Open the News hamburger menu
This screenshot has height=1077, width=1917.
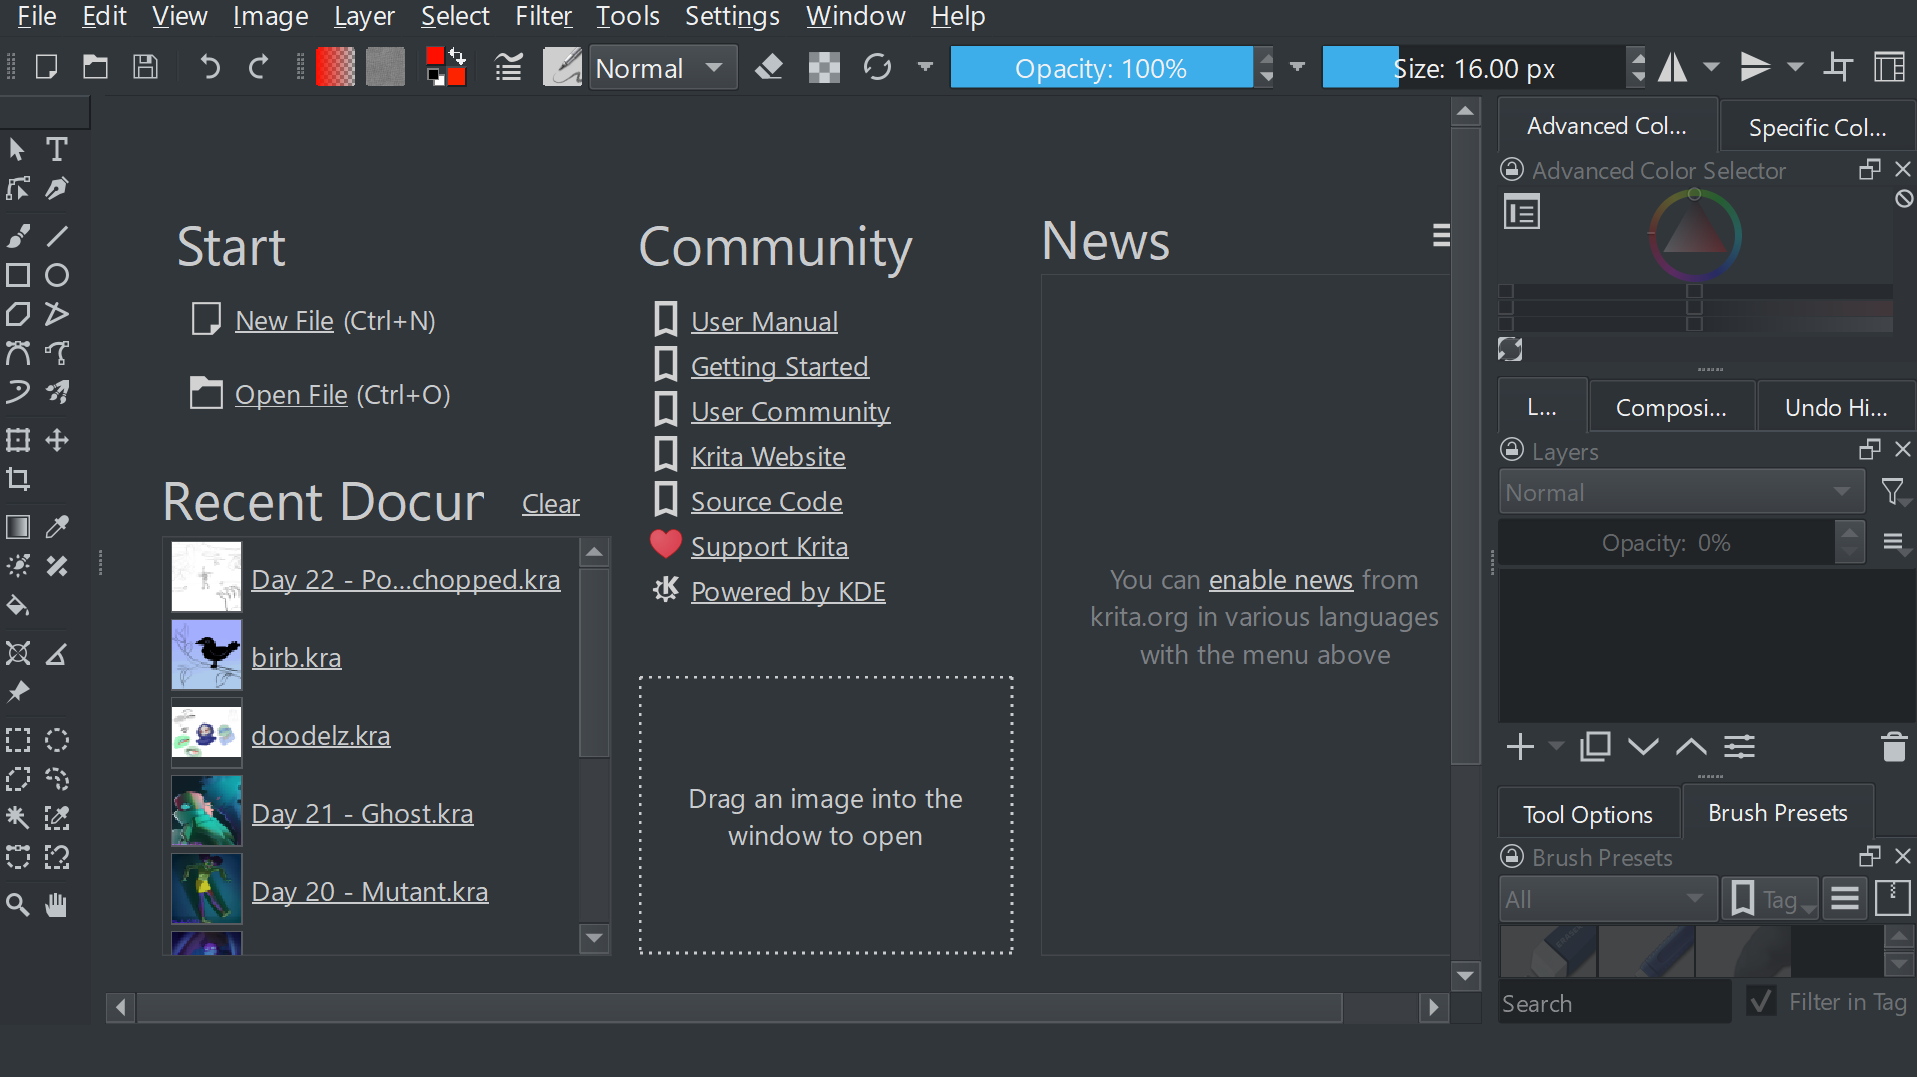1440,235
